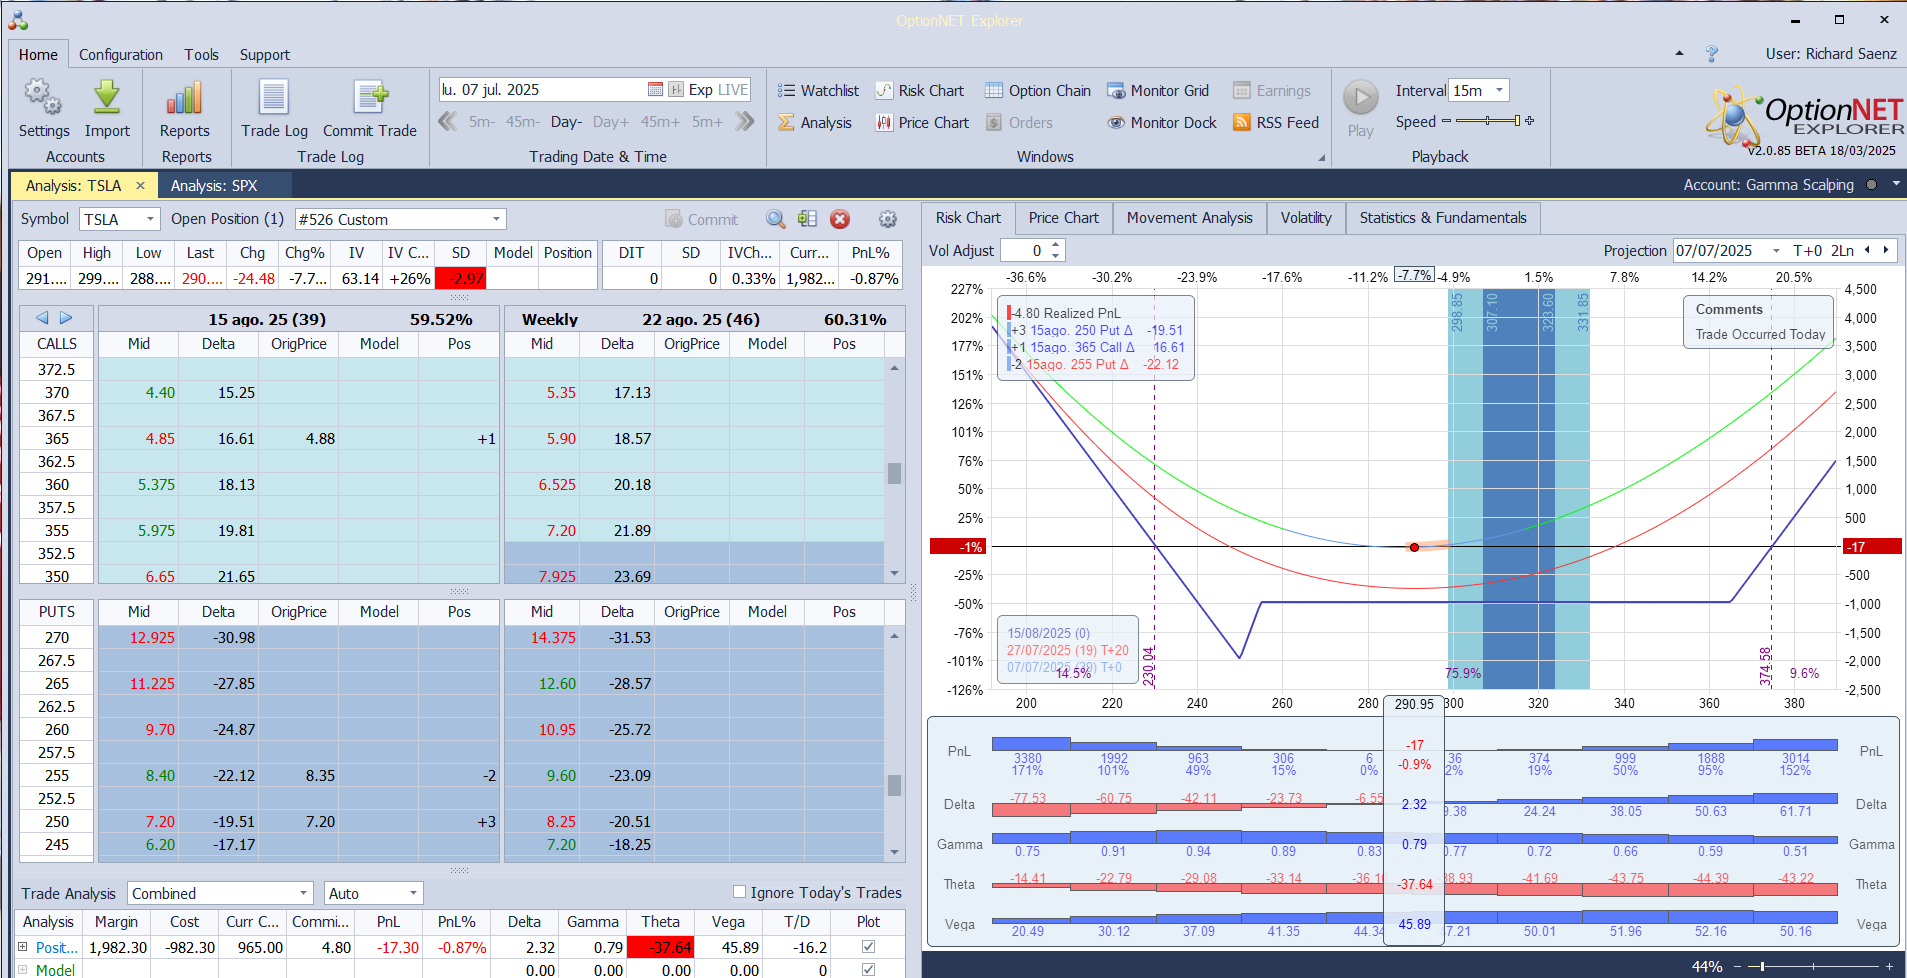Click the Import download arrow icon
The image size is (1907, 978).
point(107,97)
